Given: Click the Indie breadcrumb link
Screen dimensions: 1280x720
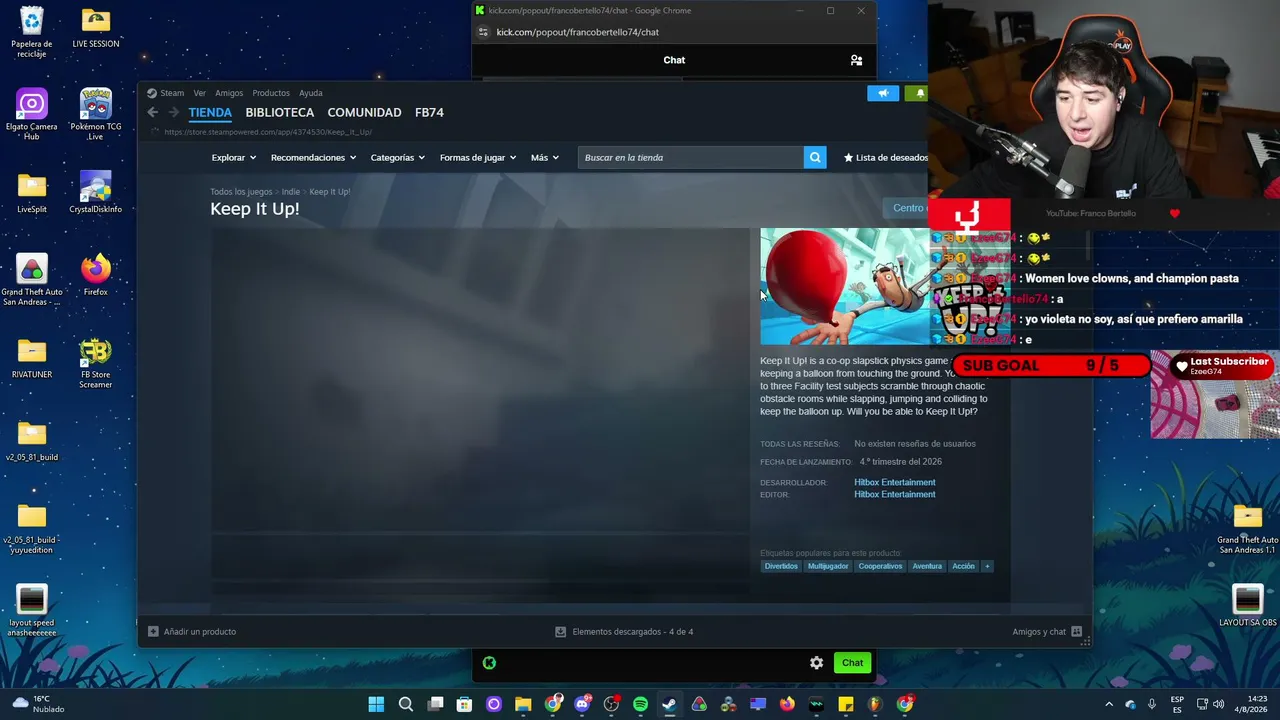Looking at the screenshot, I should point(290,192).
